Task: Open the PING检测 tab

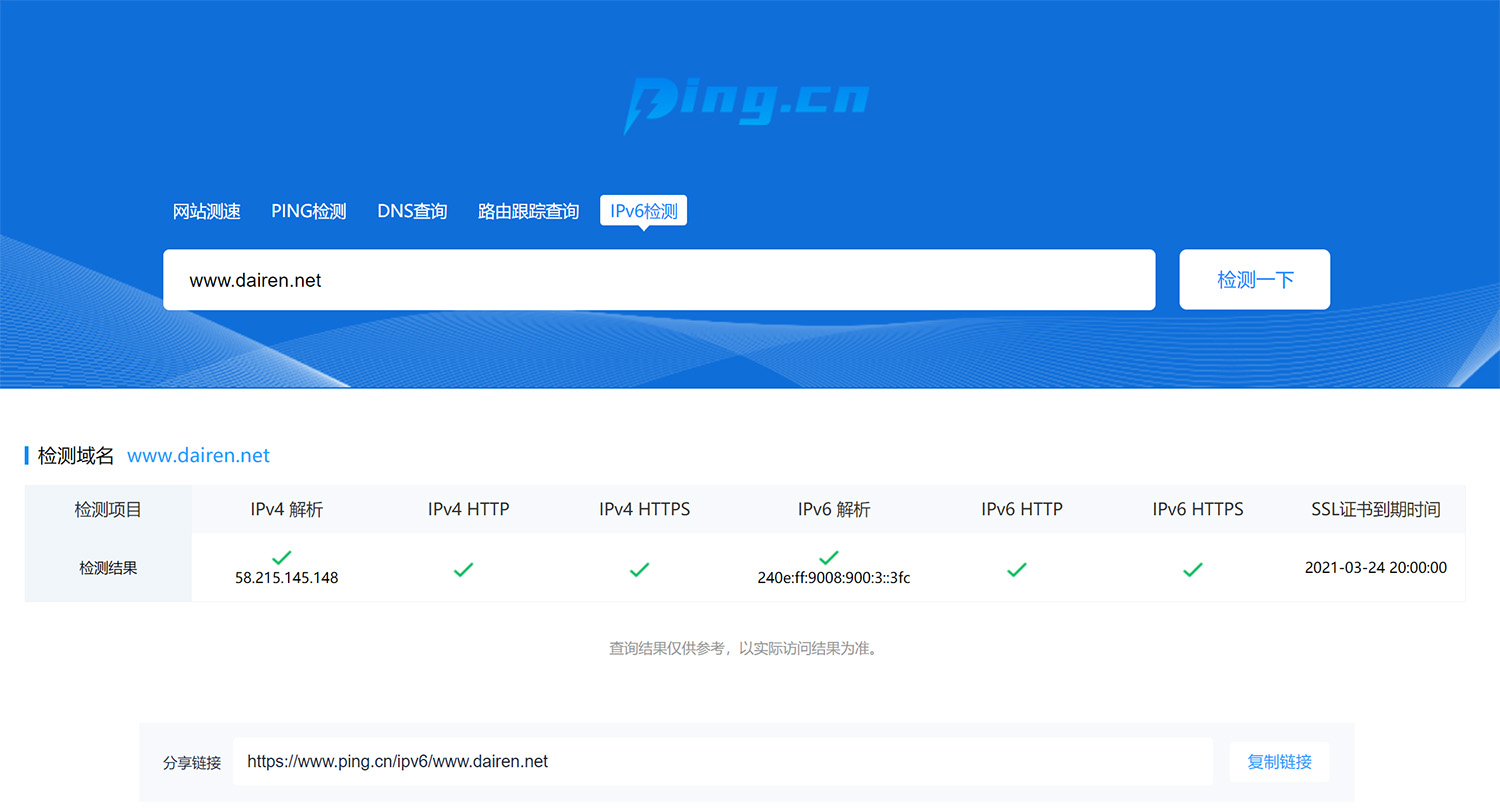Action: pos(308,211)
